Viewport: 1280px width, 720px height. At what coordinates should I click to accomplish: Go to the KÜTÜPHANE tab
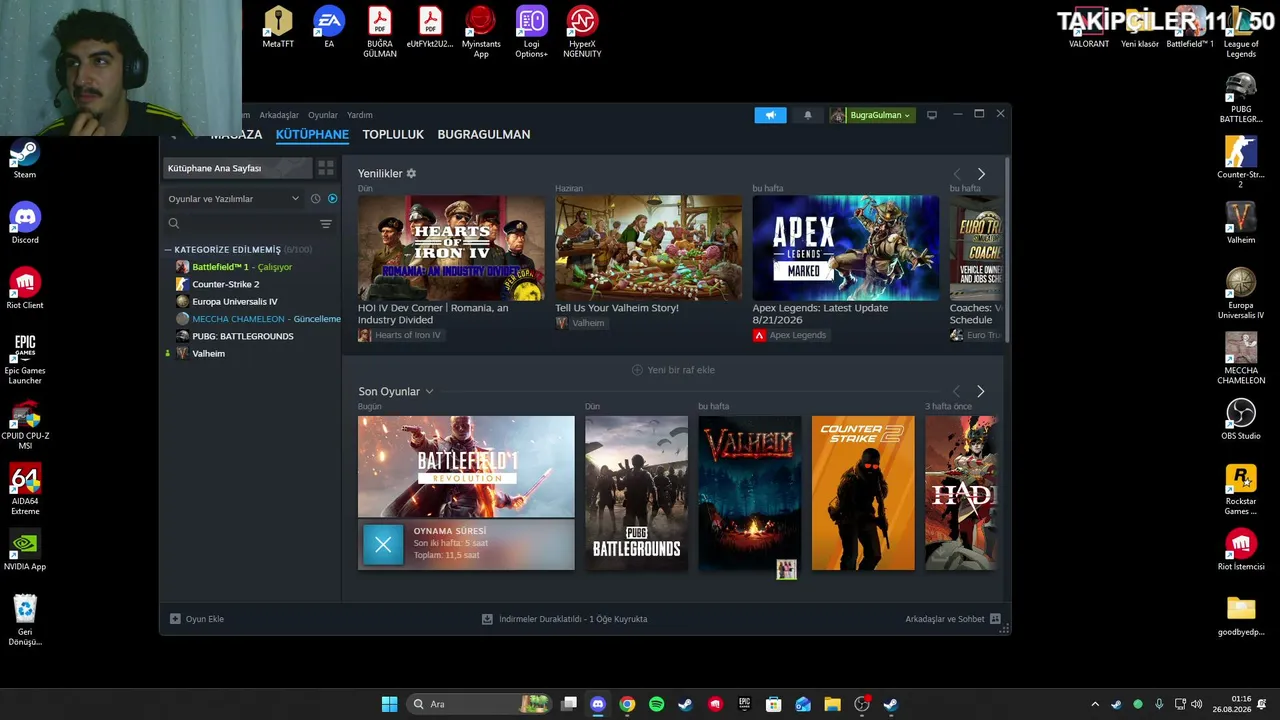[312, 135]
